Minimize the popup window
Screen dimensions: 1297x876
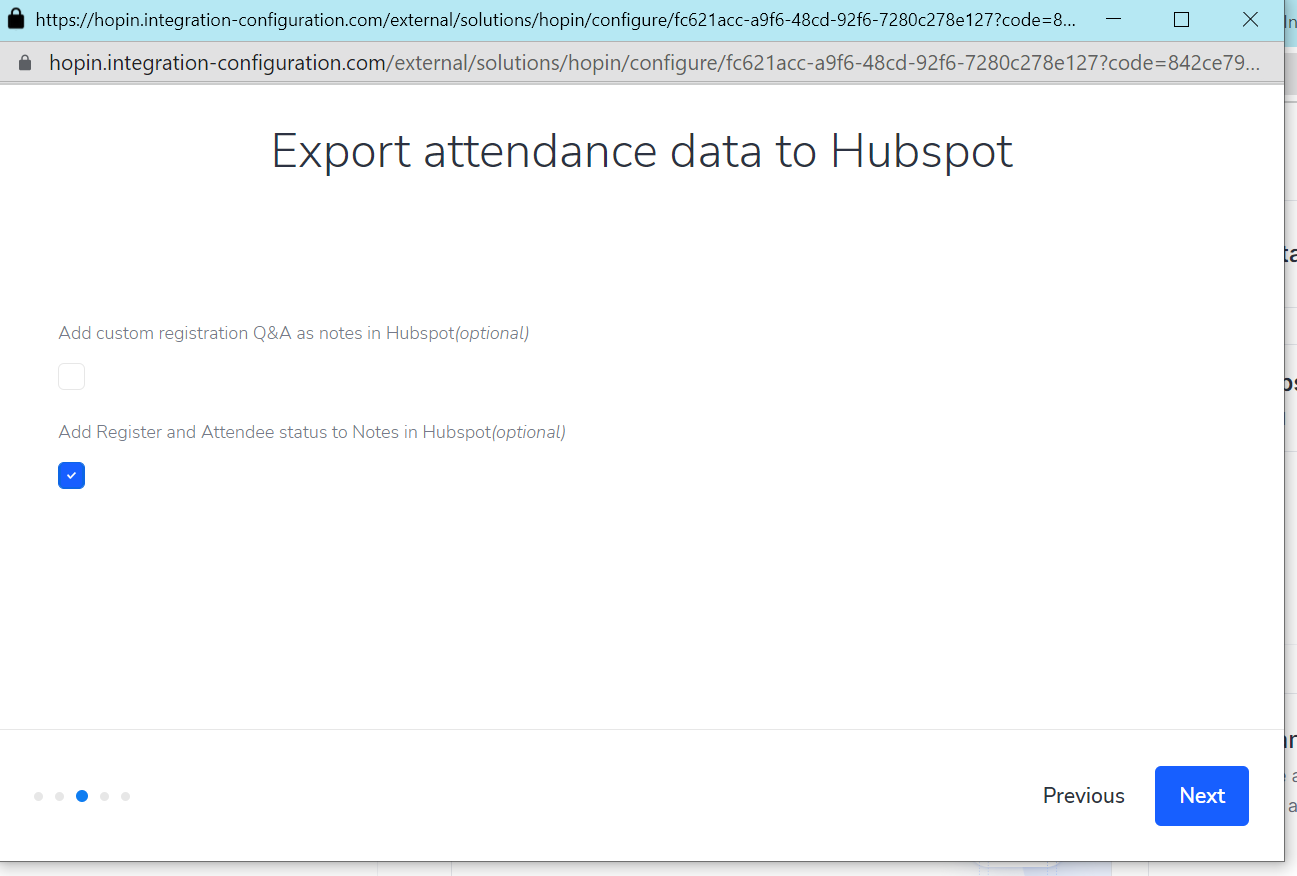(1113, 19)
